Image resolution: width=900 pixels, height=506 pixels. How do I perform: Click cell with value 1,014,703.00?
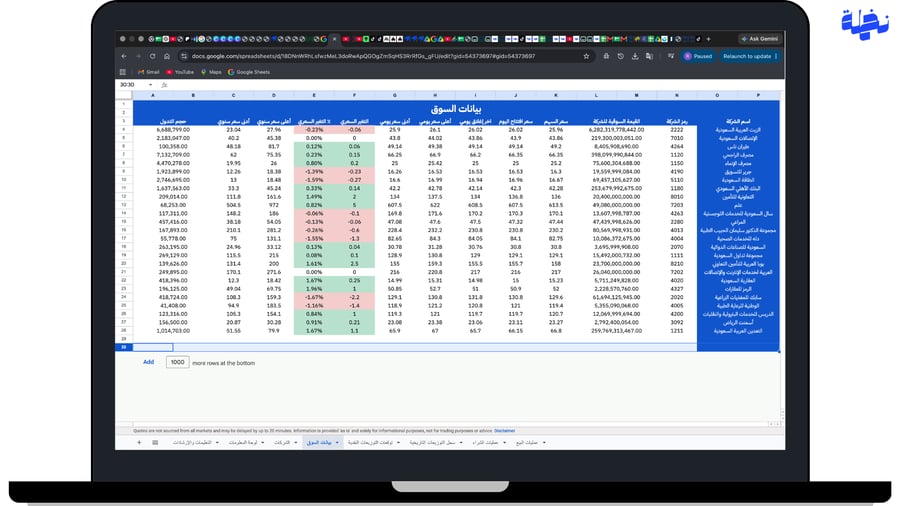[173, 330]
